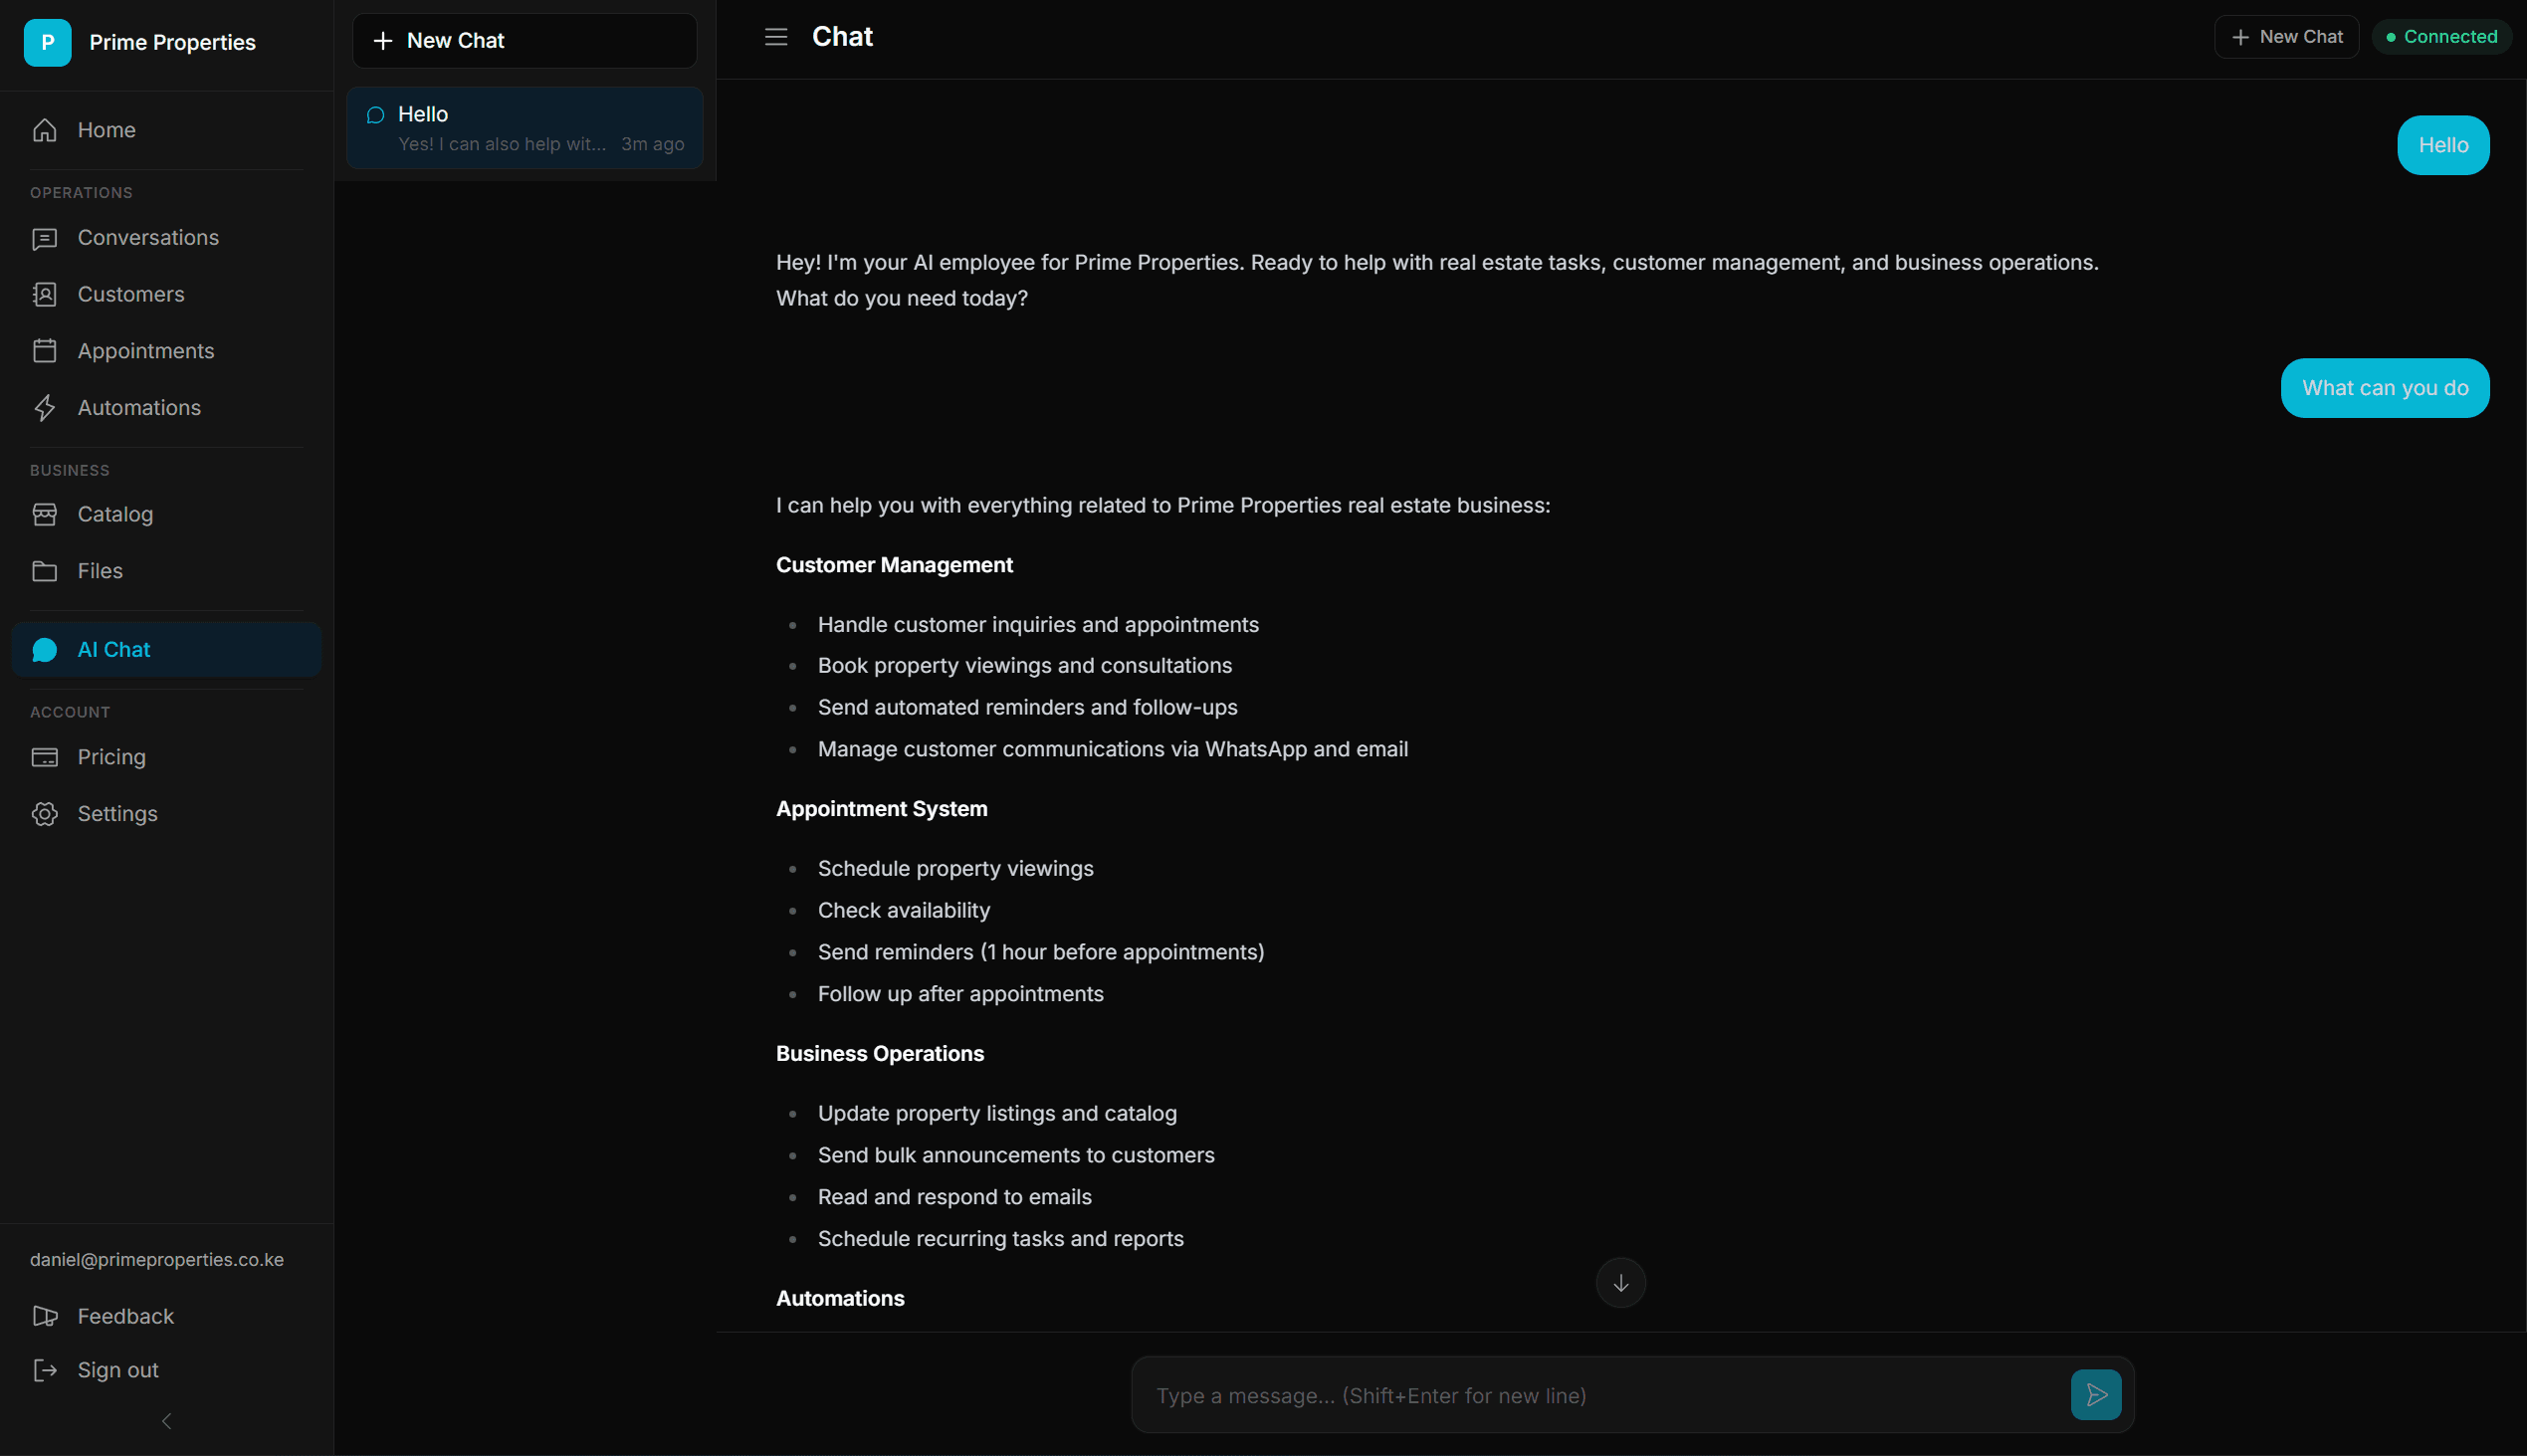Click the send message arrow icon
Screen dimensions: 2527x1456
[x=2096, y=1394]
